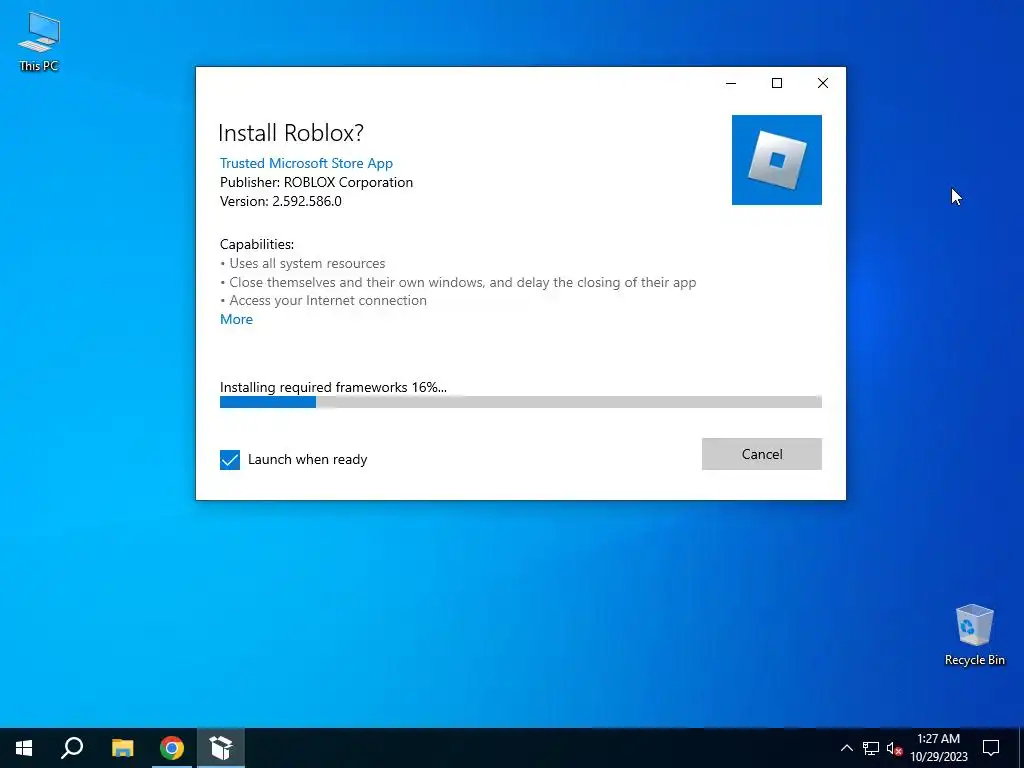Expand More capabilities link
Screen dimensions: 1024x768
coord(236,319)
